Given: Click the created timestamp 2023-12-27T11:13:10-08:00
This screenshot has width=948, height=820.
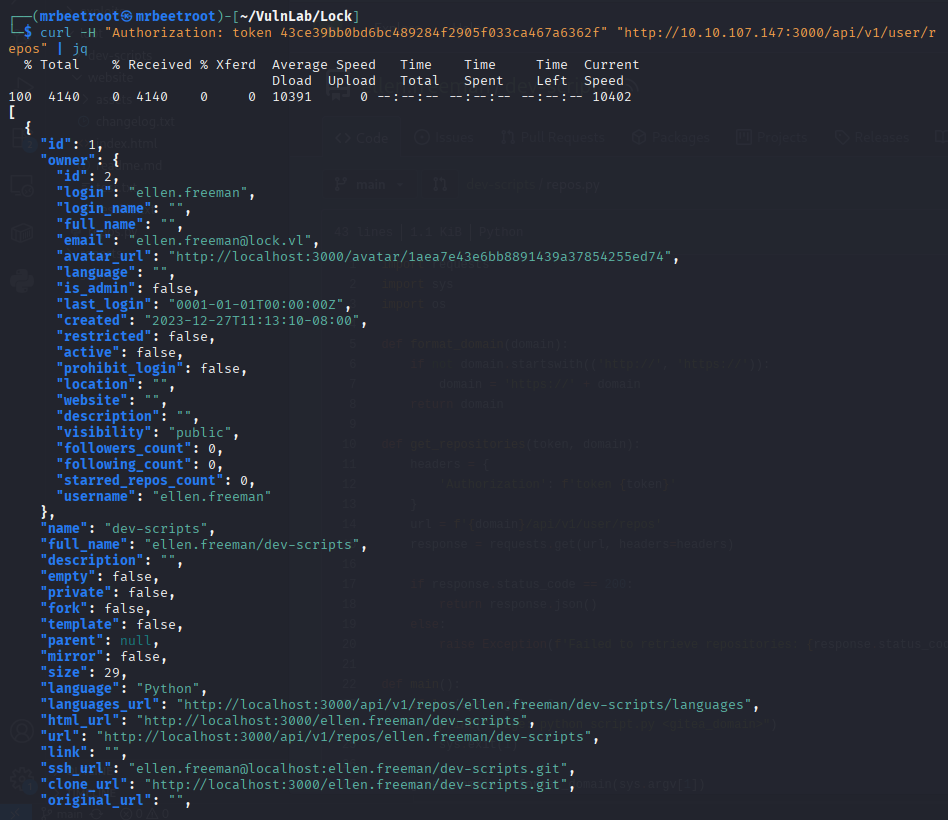Looking at the screenshot, I should click(x=252, y=321).
